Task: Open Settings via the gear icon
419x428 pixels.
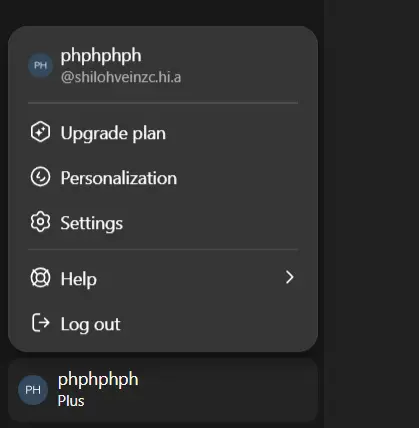Action: [40, 221]
